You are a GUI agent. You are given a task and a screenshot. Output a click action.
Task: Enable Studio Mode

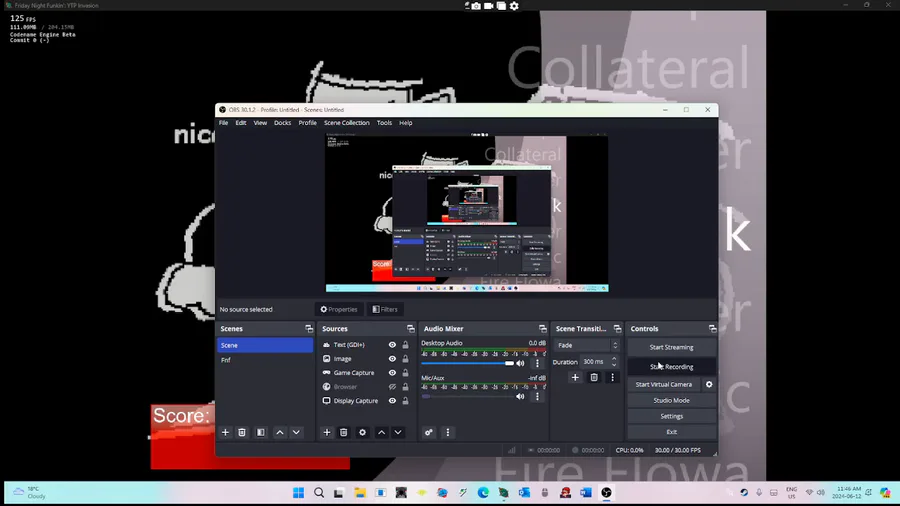click(x=672, y=400)
